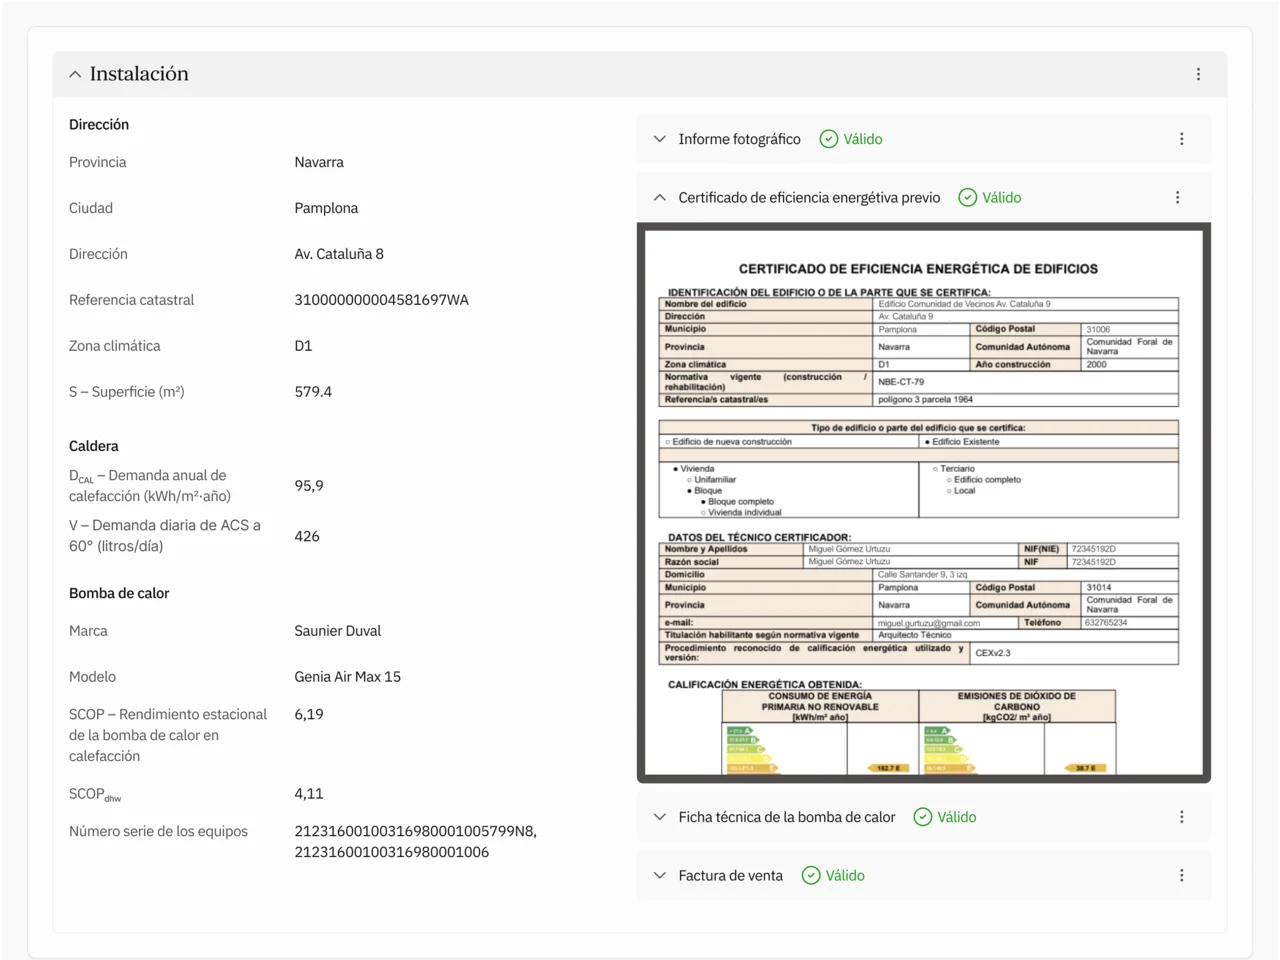Viewport: 1280px width, 960px height.
Task: Open the energy certificate document preview
Action: coord(923,503)
